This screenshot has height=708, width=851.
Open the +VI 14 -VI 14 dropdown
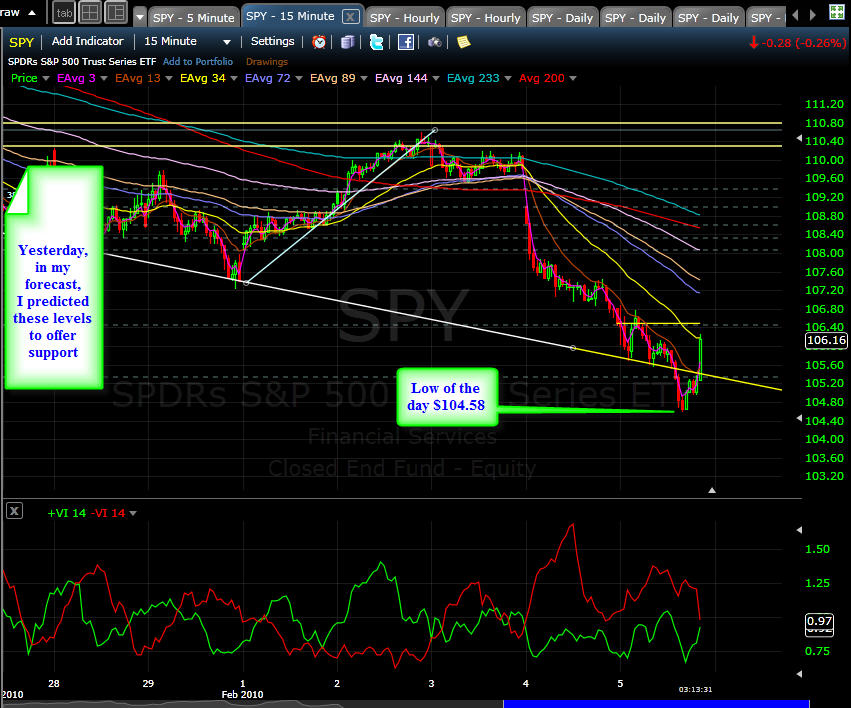pos(133,513)
